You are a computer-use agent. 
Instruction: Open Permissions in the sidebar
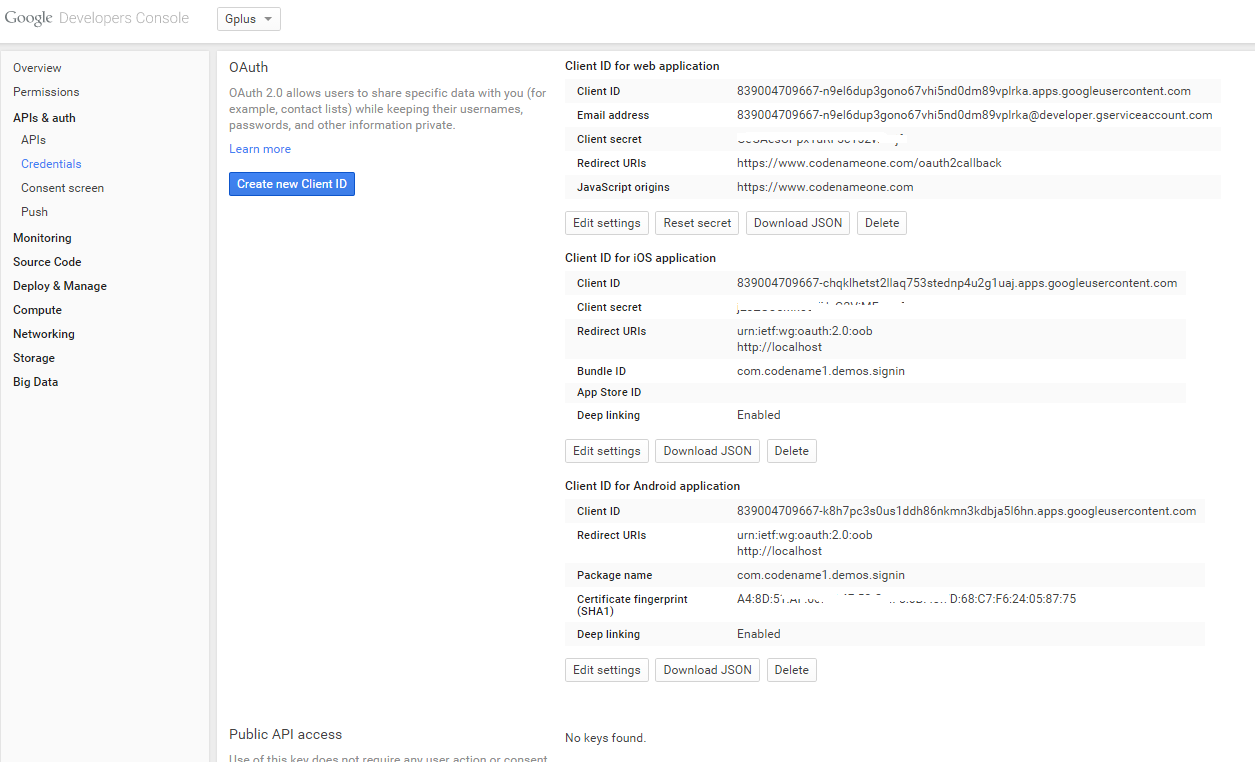pyautogui.click(x=46, y=92)
